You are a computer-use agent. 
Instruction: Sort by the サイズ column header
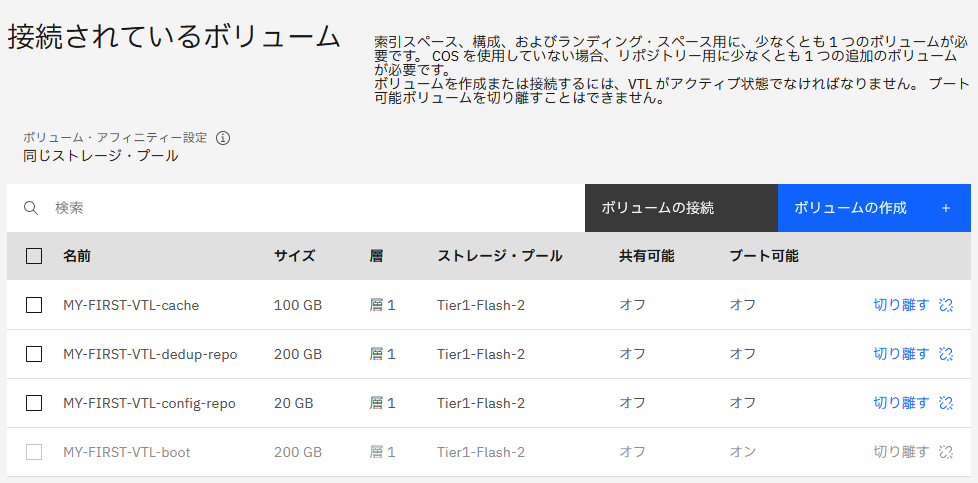[x=294, y=256]
